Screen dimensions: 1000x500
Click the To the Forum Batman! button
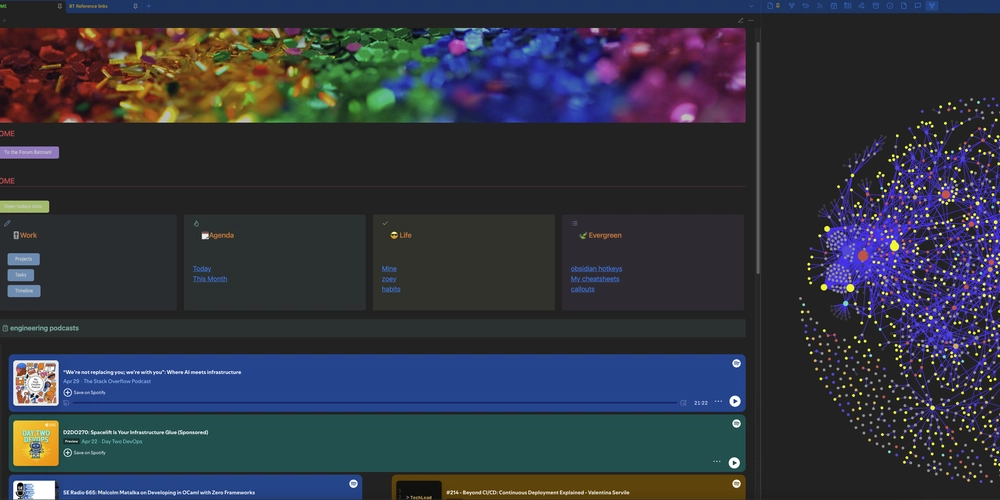tap(29, 152)
